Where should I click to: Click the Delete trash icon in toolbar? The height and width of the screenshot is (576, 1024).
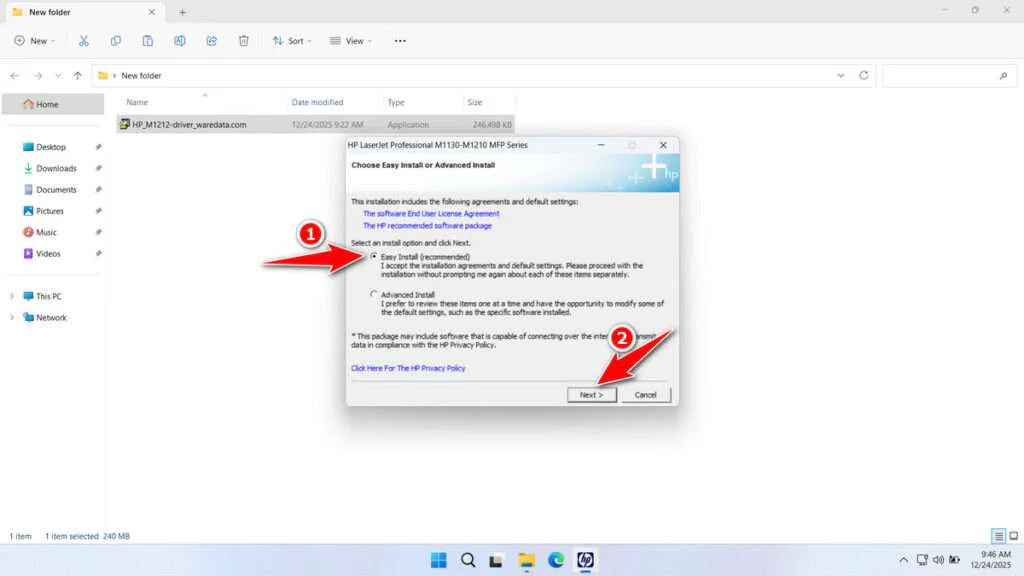243,41
